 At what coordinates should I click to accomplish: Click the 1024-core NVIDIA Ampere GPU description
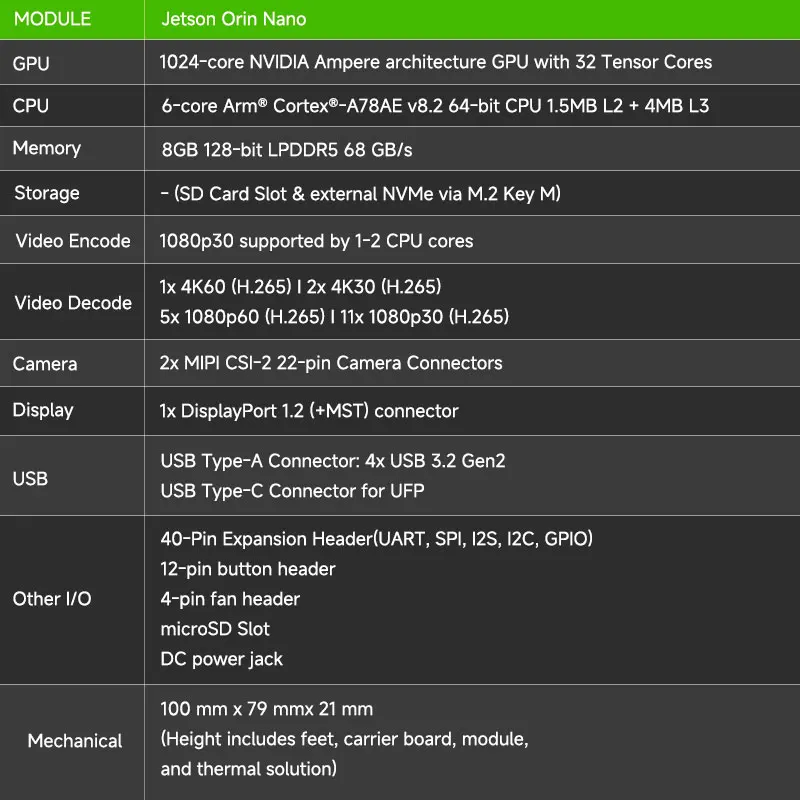436,62
